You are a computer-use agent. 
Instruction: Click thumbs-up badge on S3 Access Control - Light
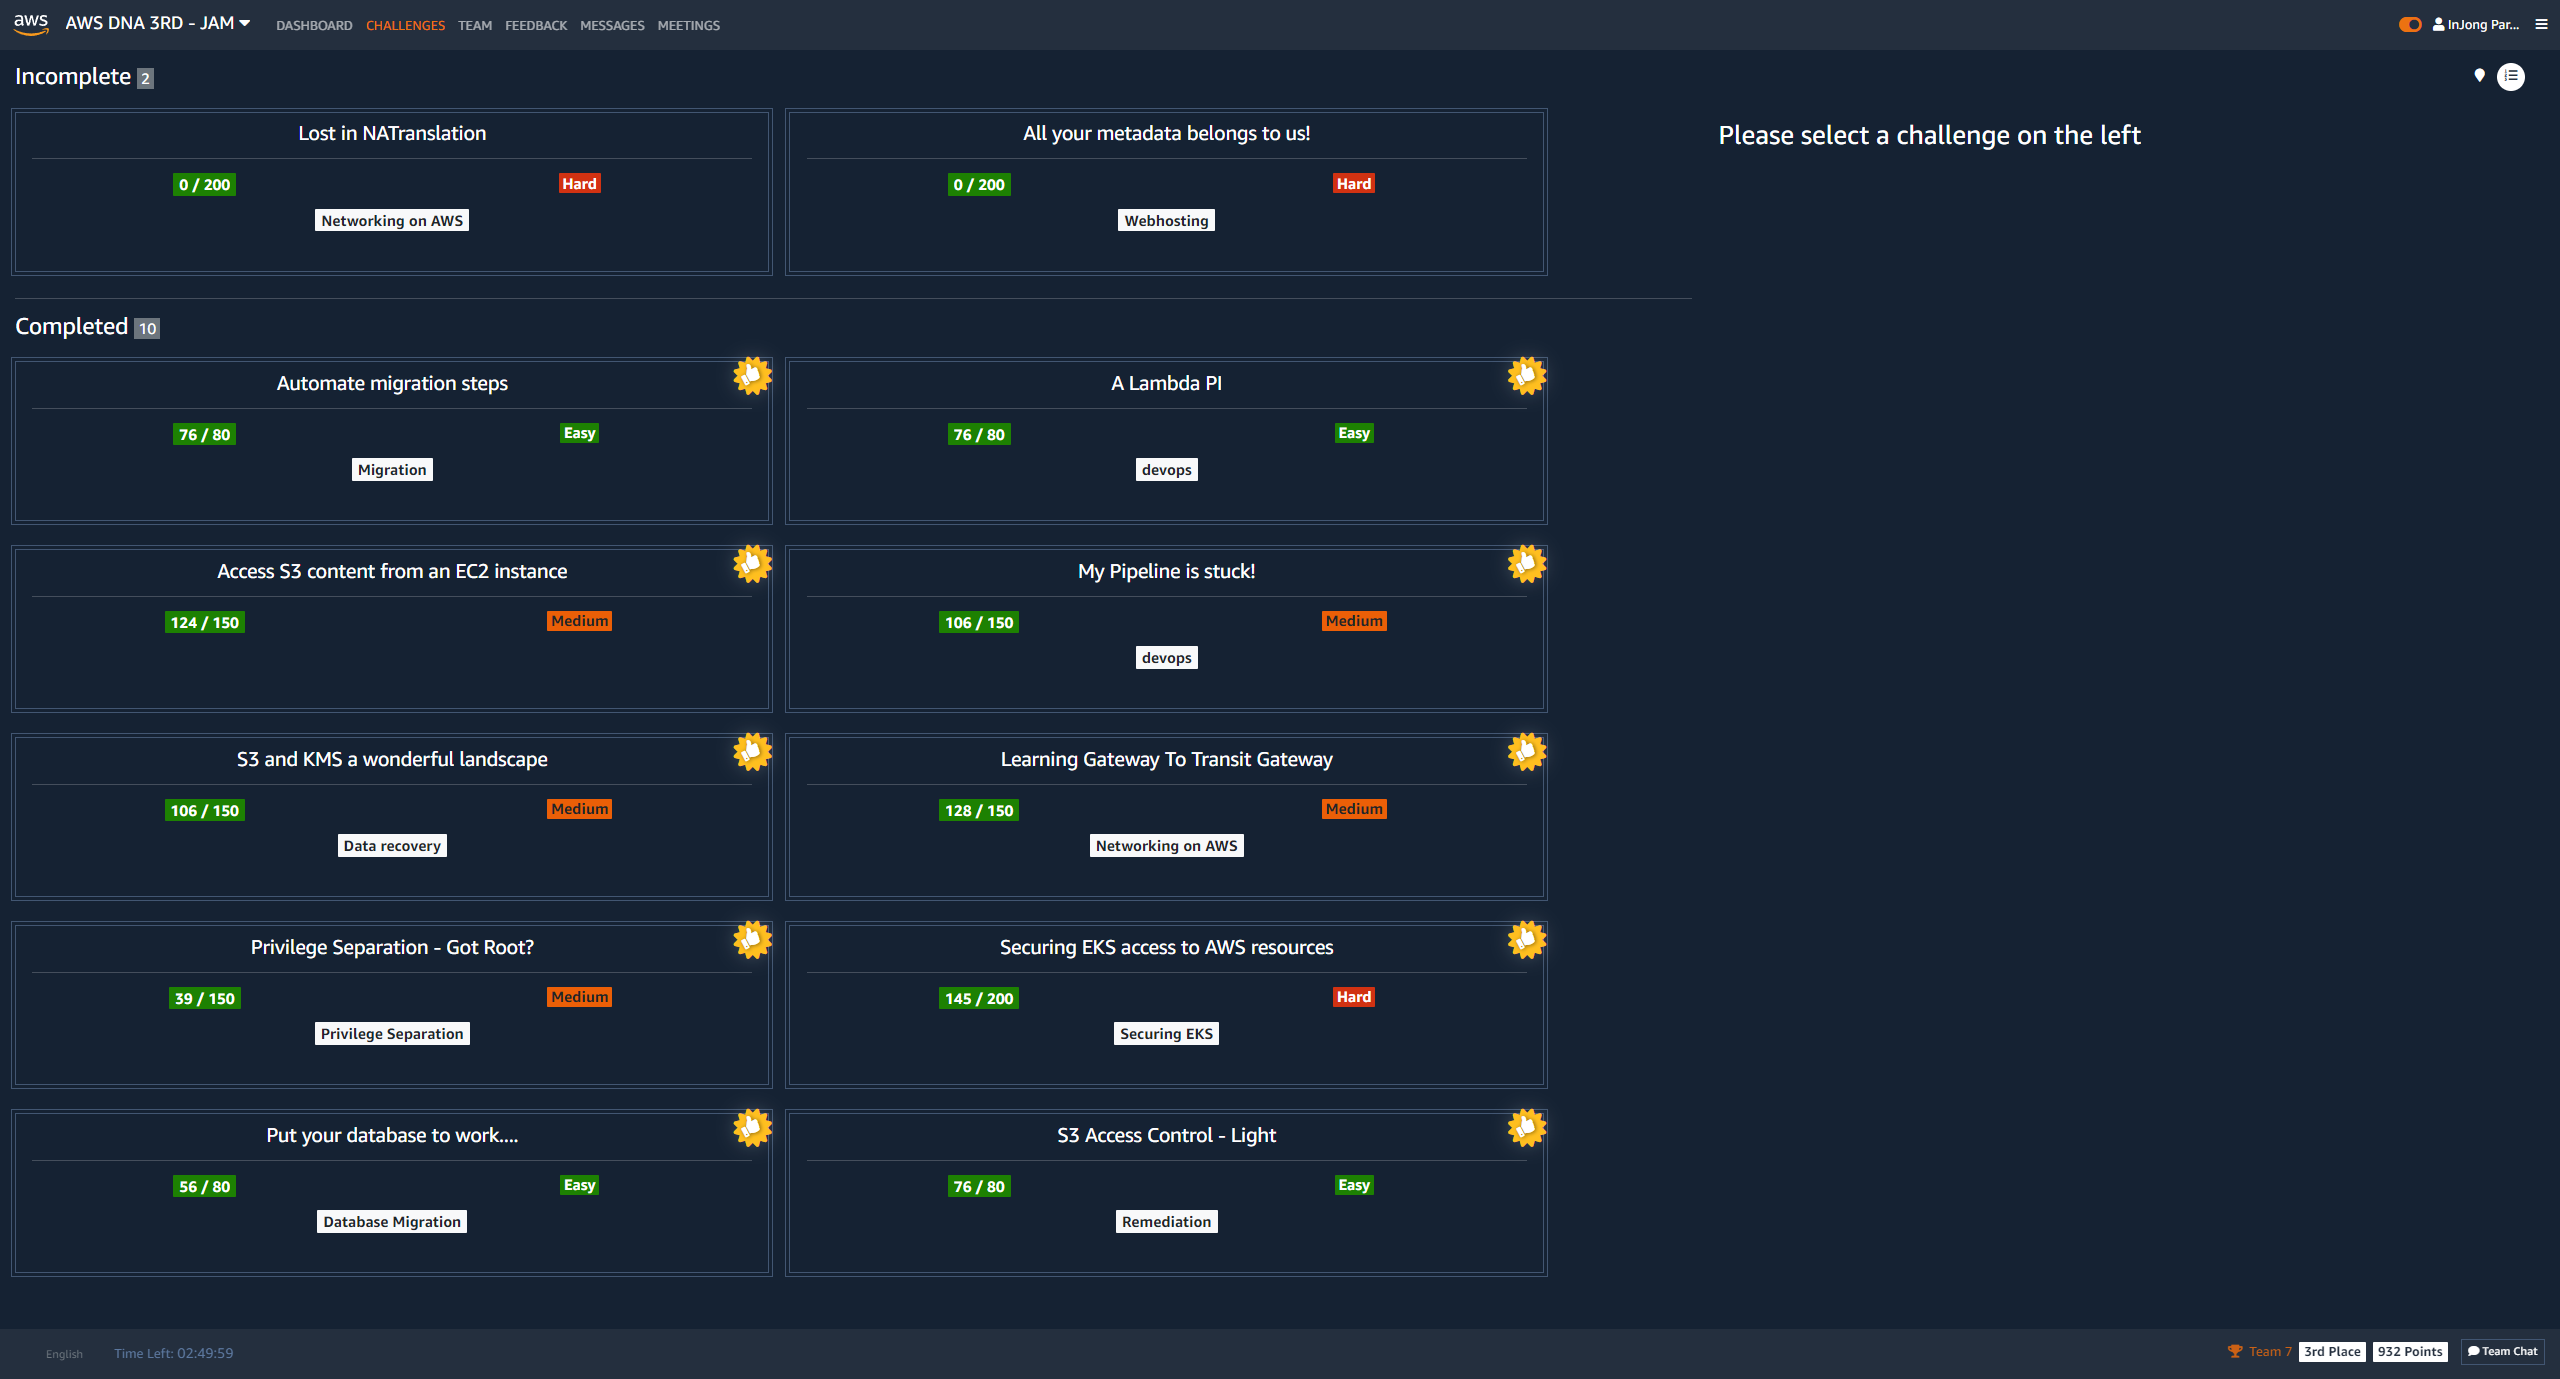pos(1527,1128)
